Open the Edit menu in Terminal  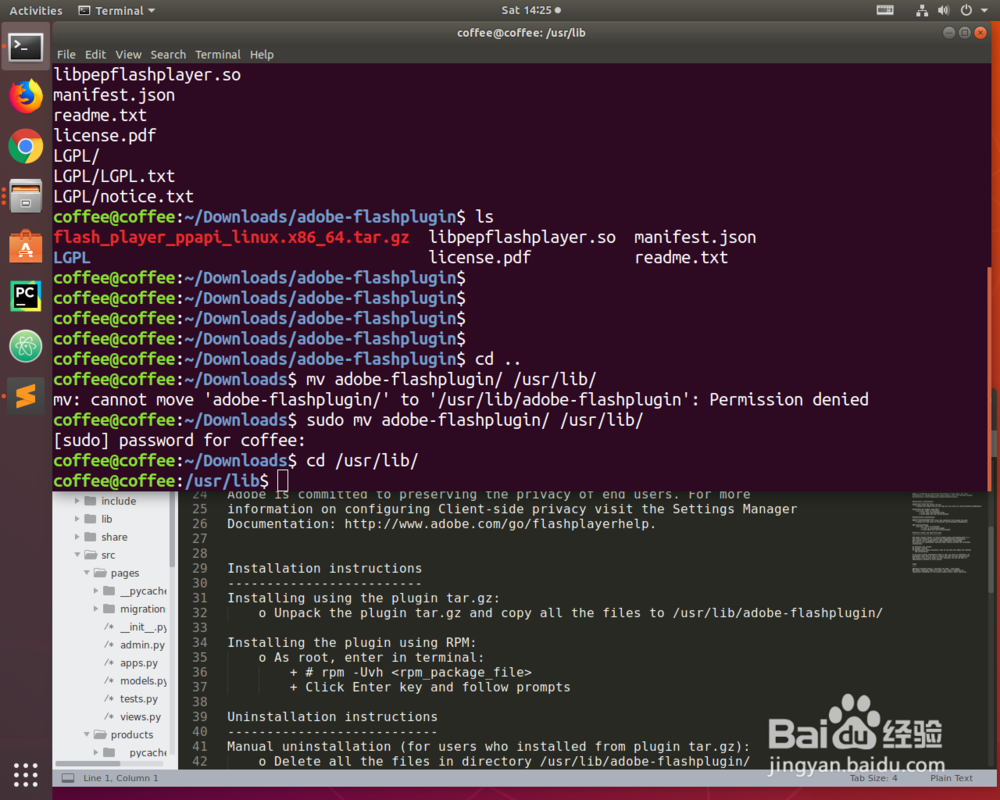tap(95, 55)
